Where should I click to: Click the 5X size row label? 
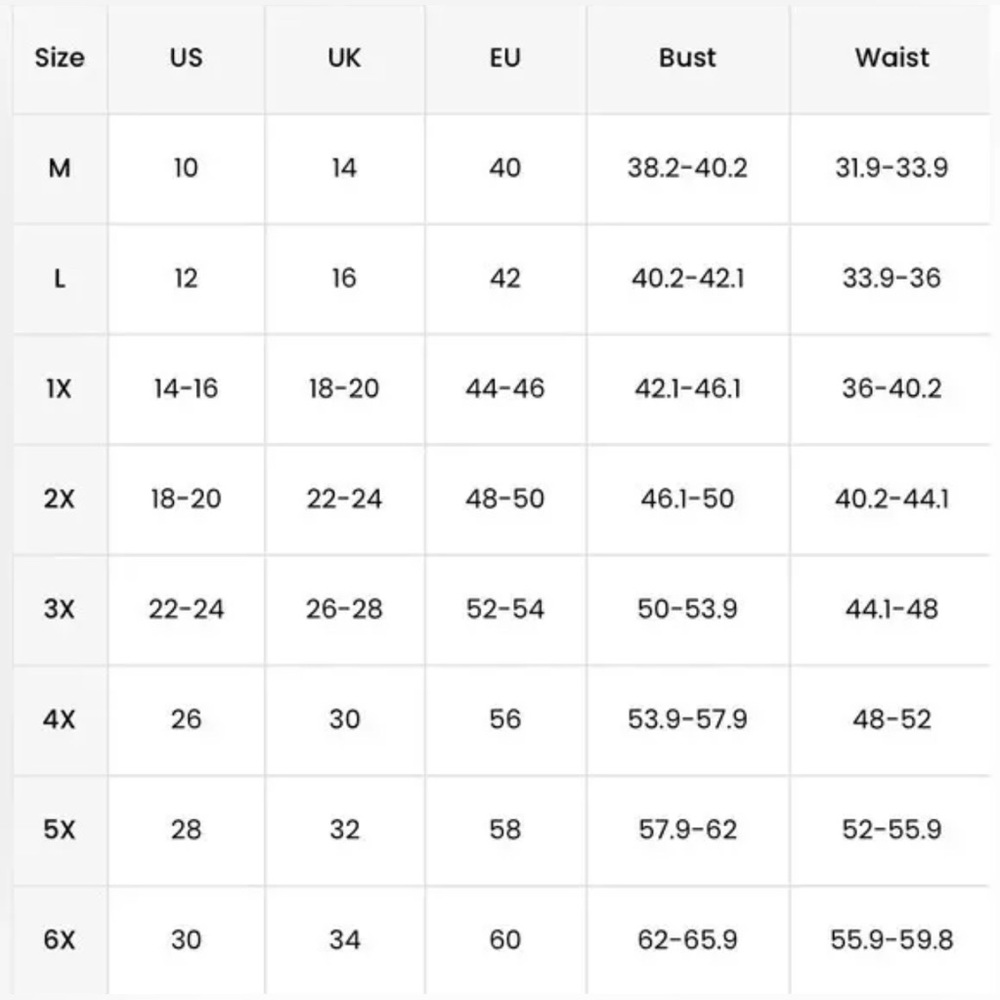(59, 830)
